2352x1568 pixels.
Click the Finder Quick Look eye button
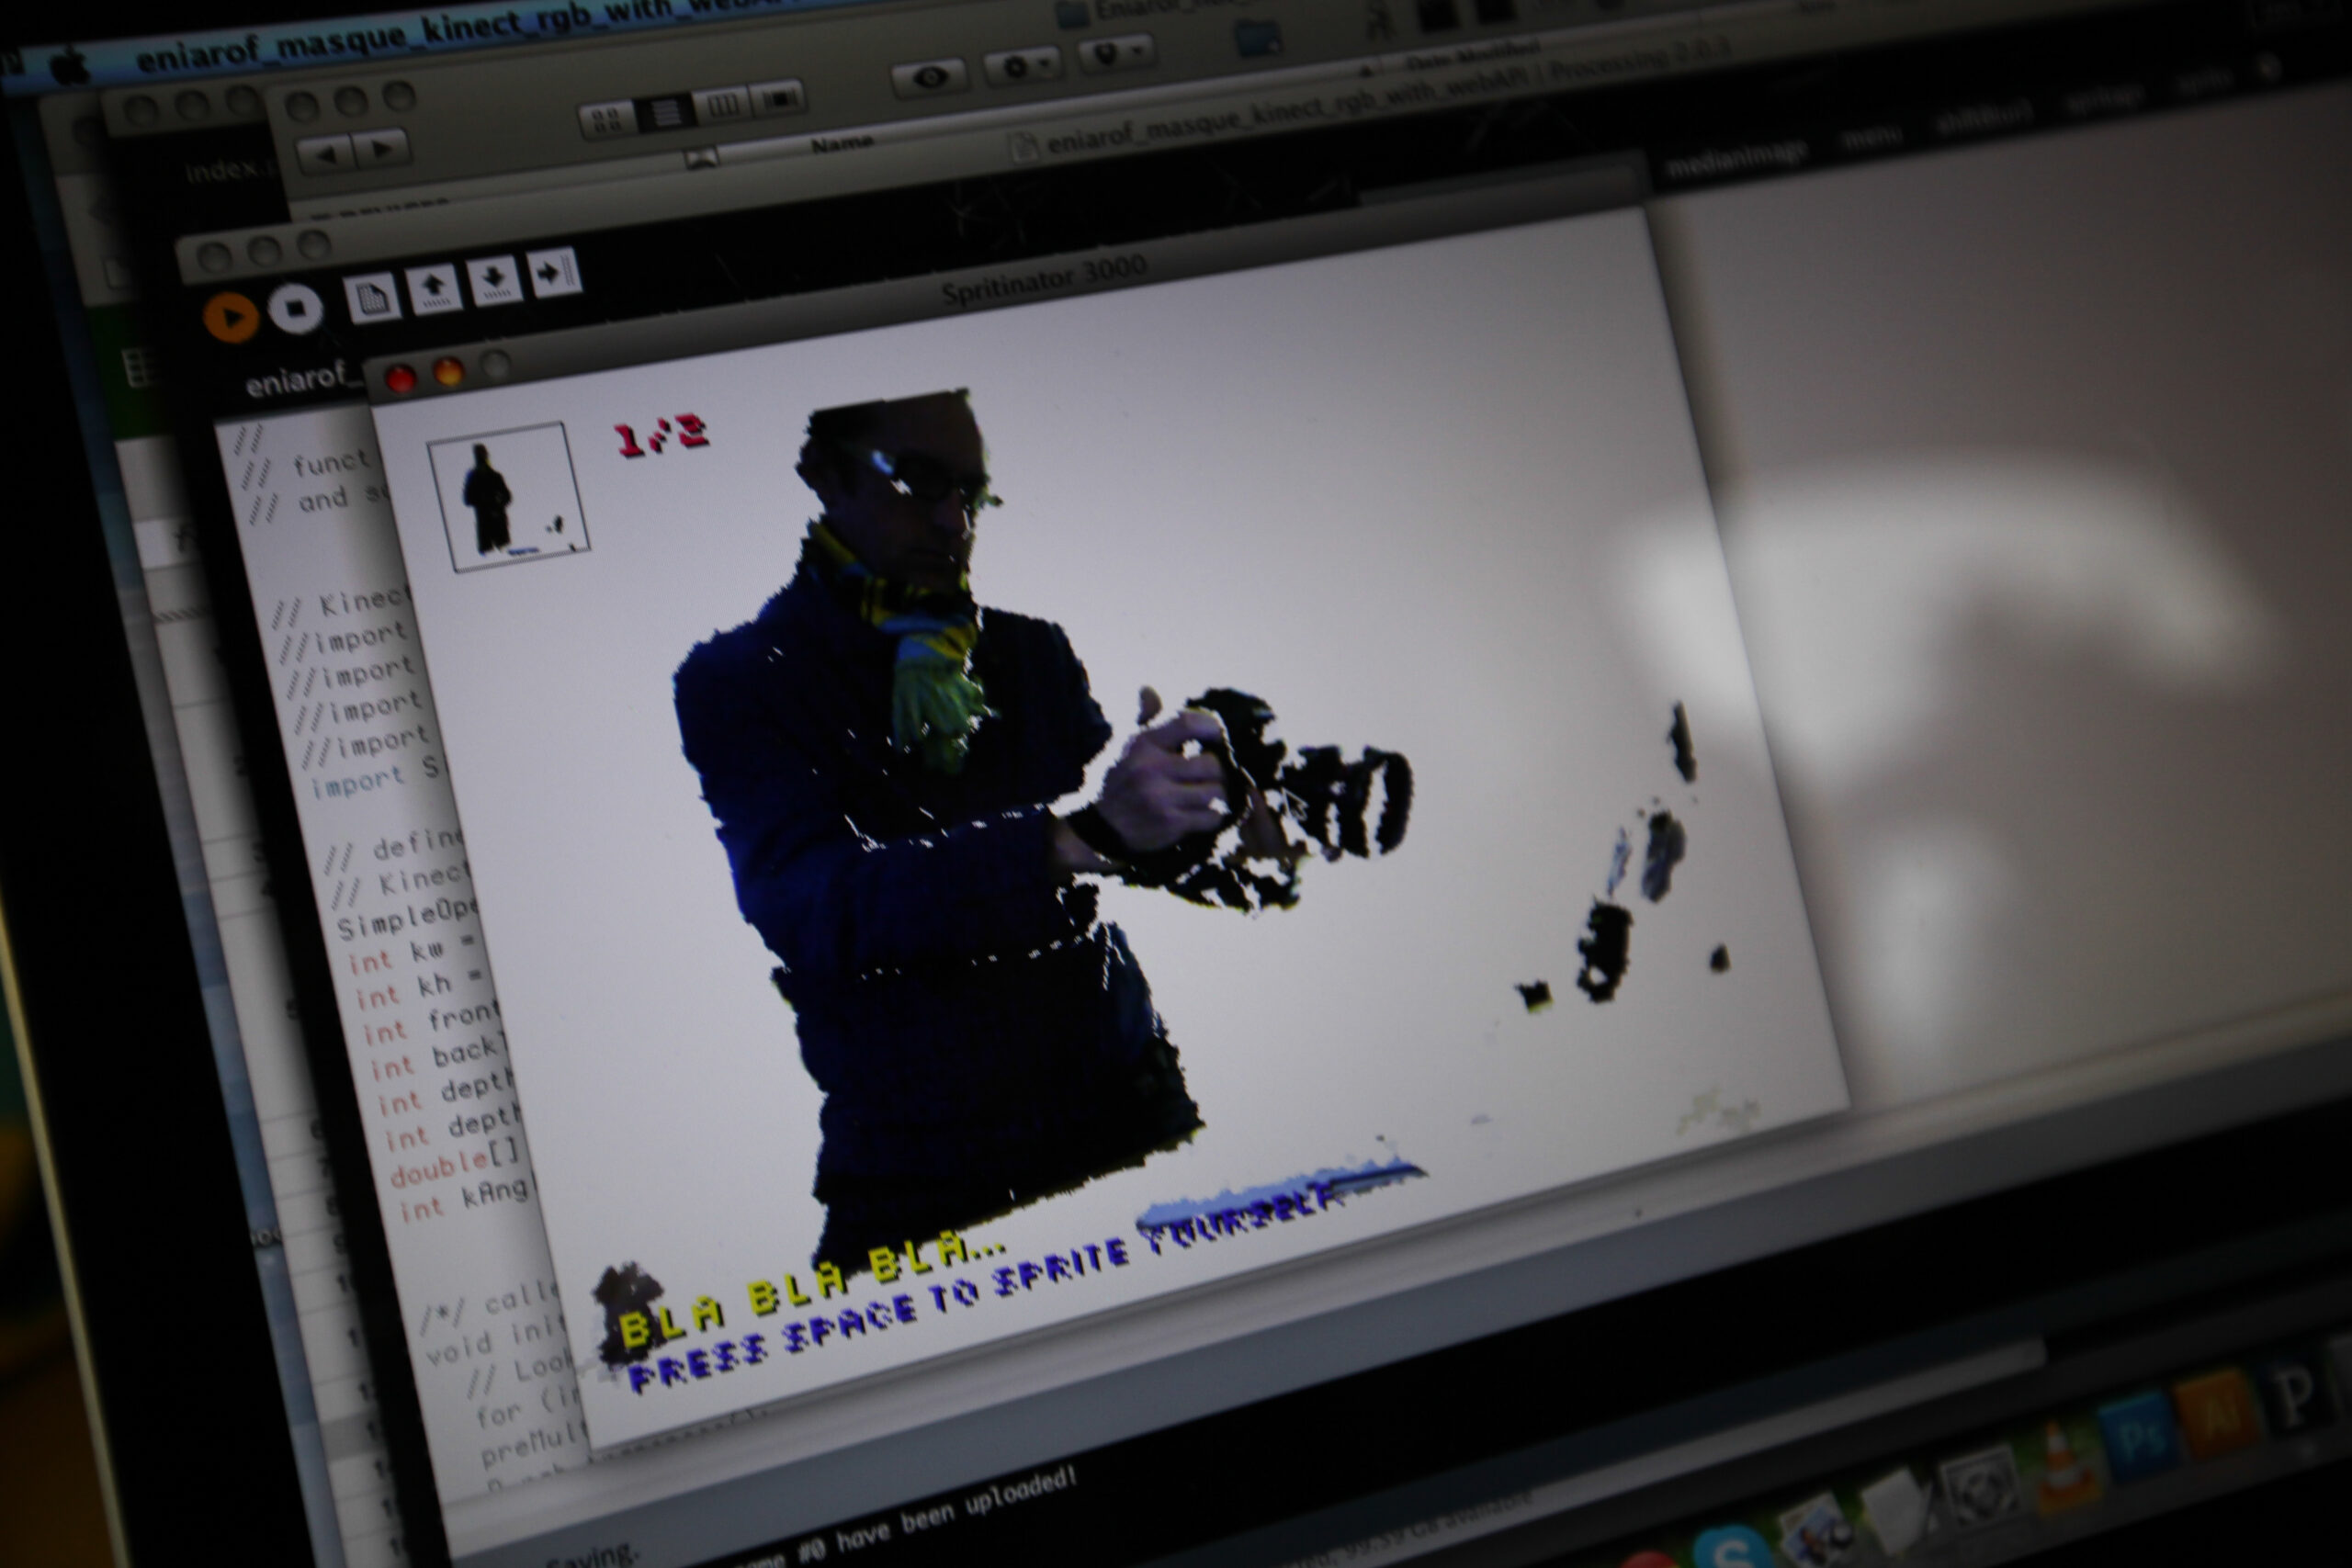928,77
